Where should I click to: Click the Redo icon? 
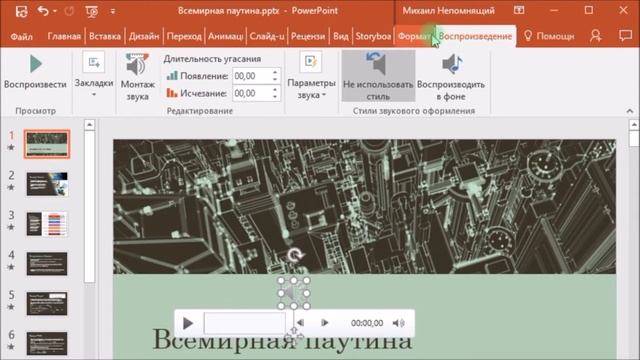(x=69, y=11)
